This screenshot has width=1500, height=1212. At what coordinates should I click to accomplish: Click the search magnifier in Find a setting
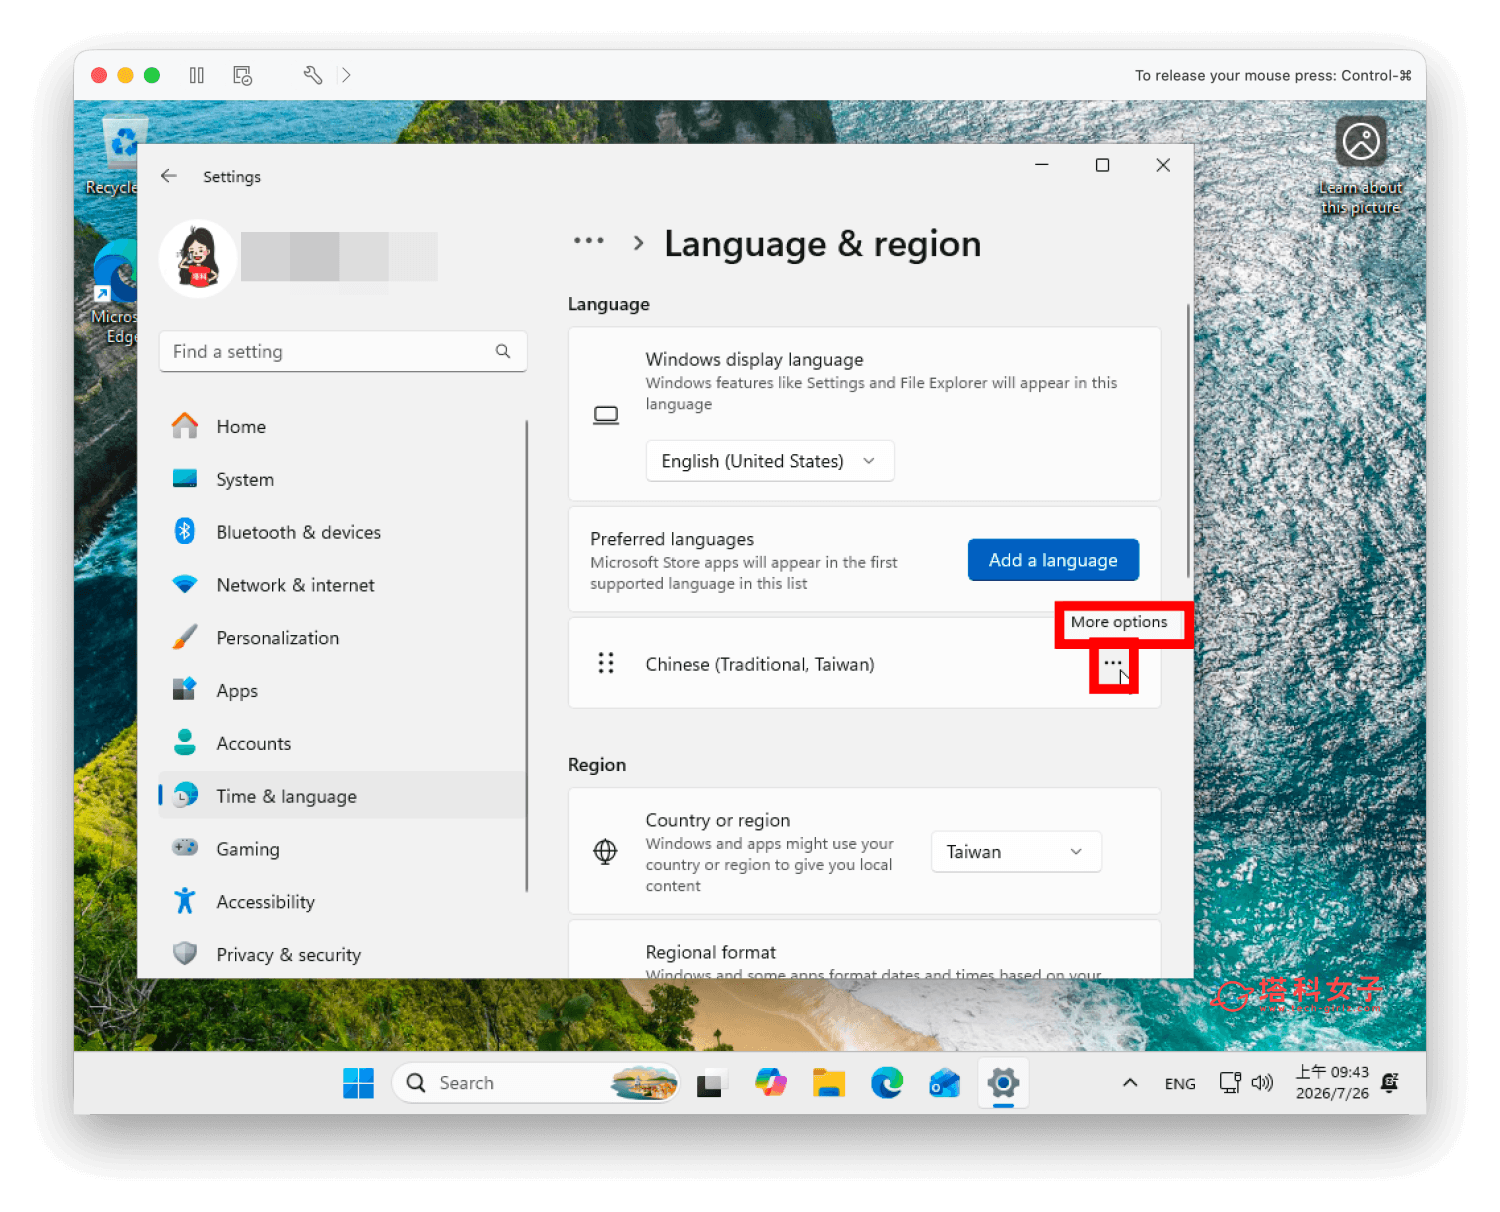pos(503,351)
